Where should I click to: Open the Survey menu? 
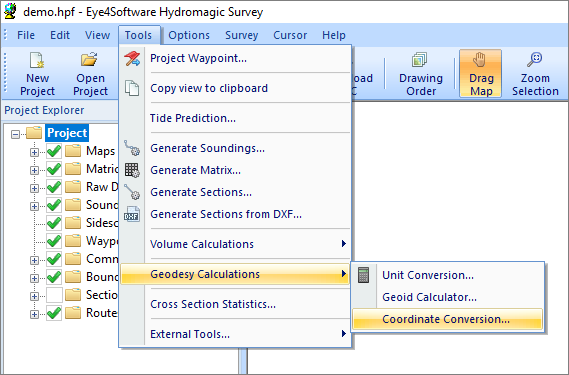(x=241, y=35)
